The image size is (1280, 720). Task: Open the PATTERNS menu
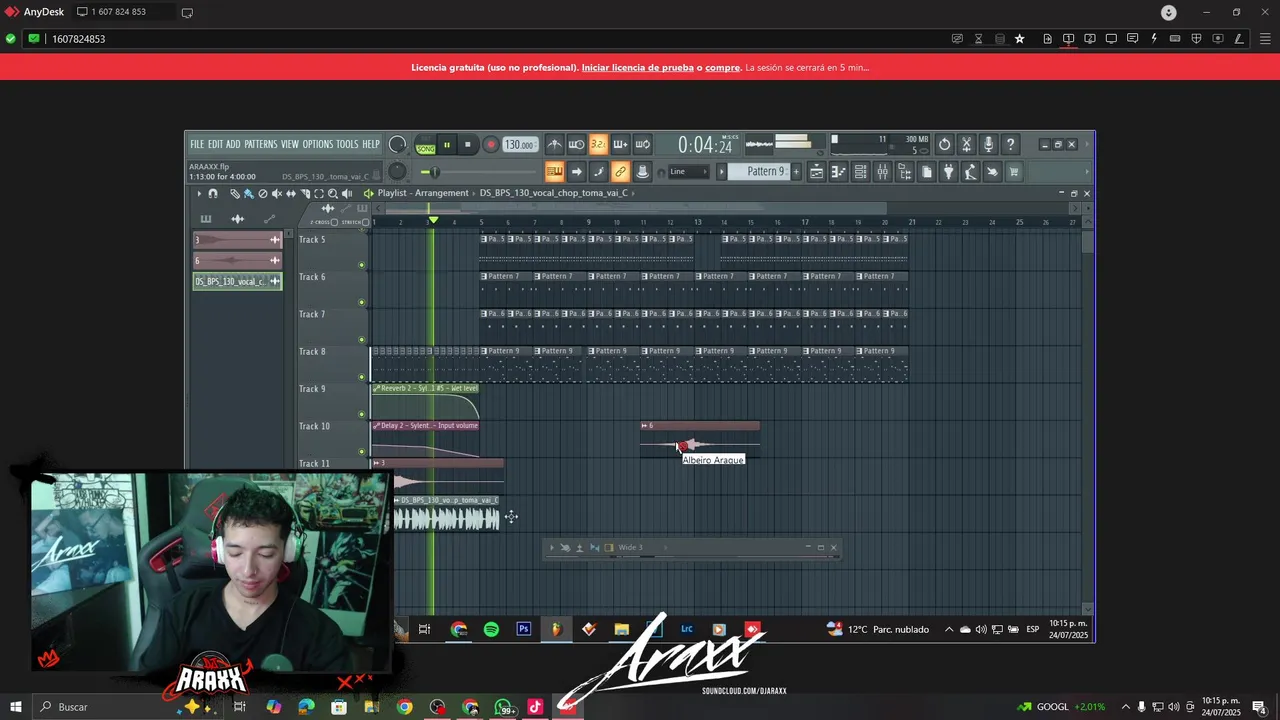tap(261, 144)
